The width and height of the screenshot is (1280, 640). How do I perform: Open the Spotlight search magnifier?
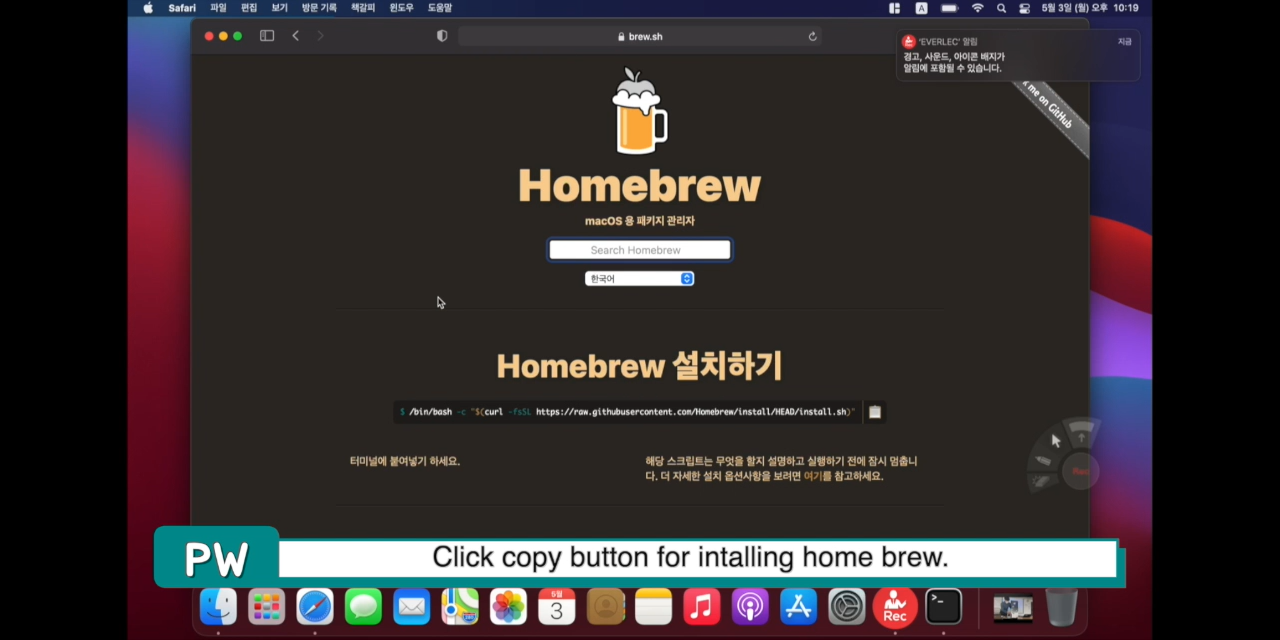click(1001, 8)
